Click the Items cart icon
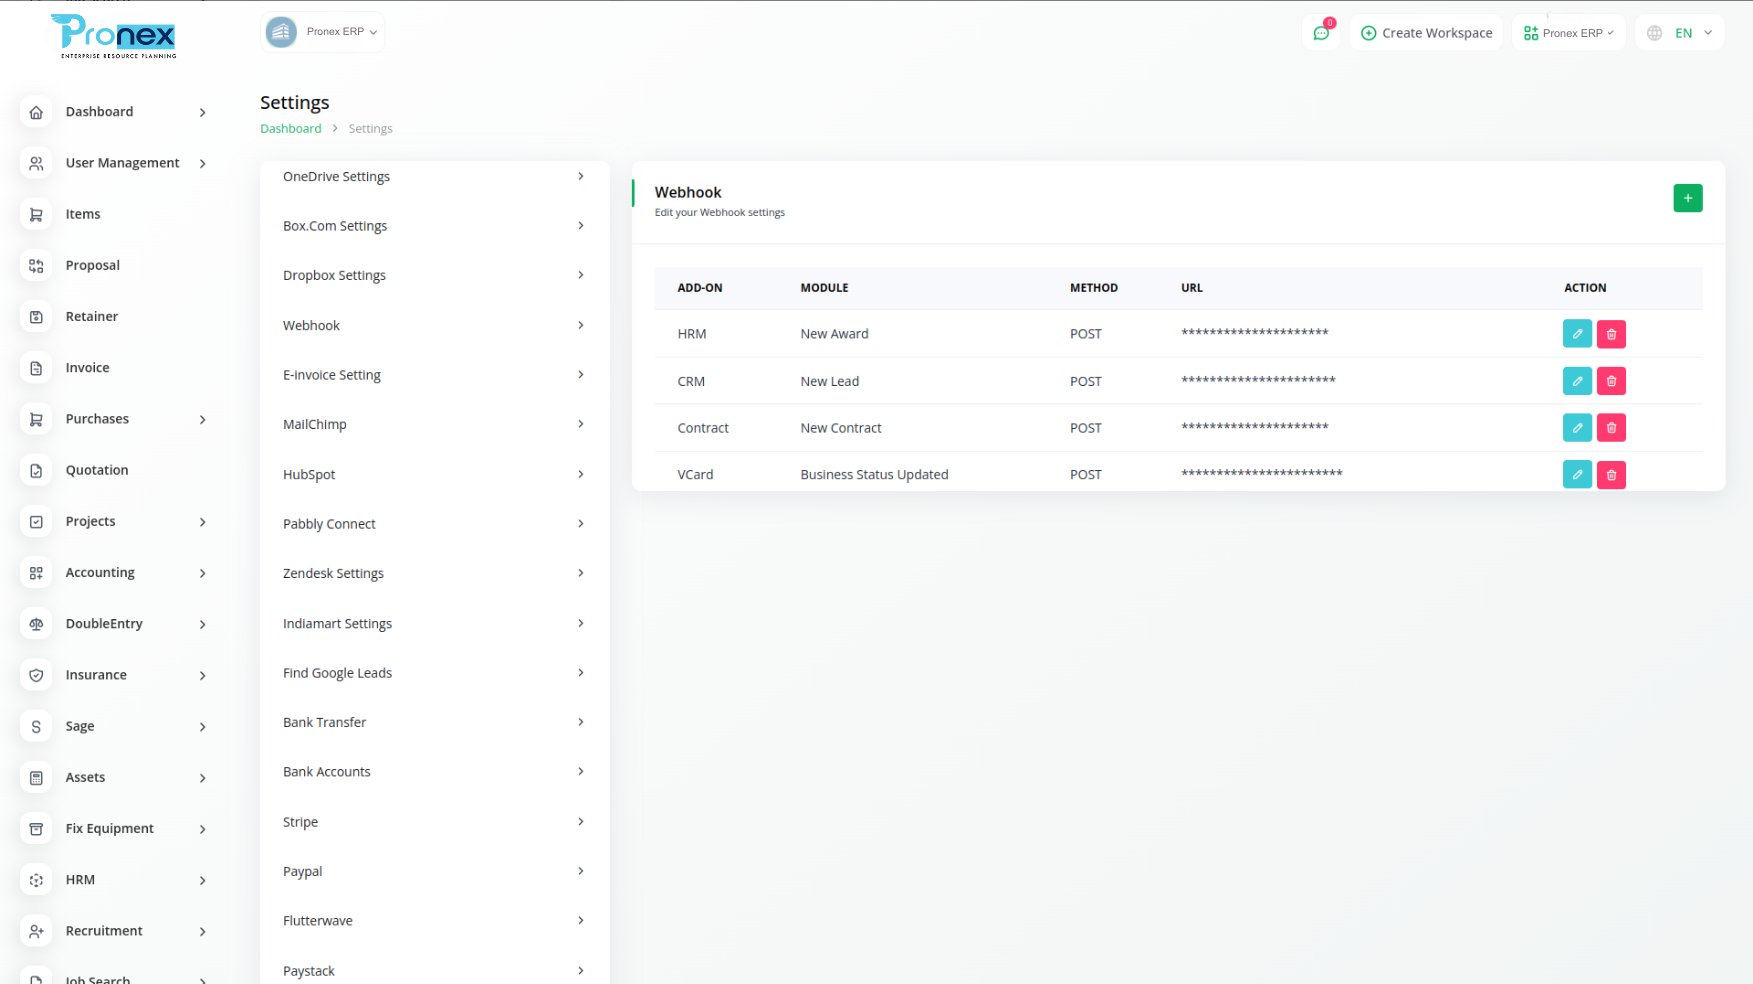Viewport: 1753px width, 984px height. (36, 214)
